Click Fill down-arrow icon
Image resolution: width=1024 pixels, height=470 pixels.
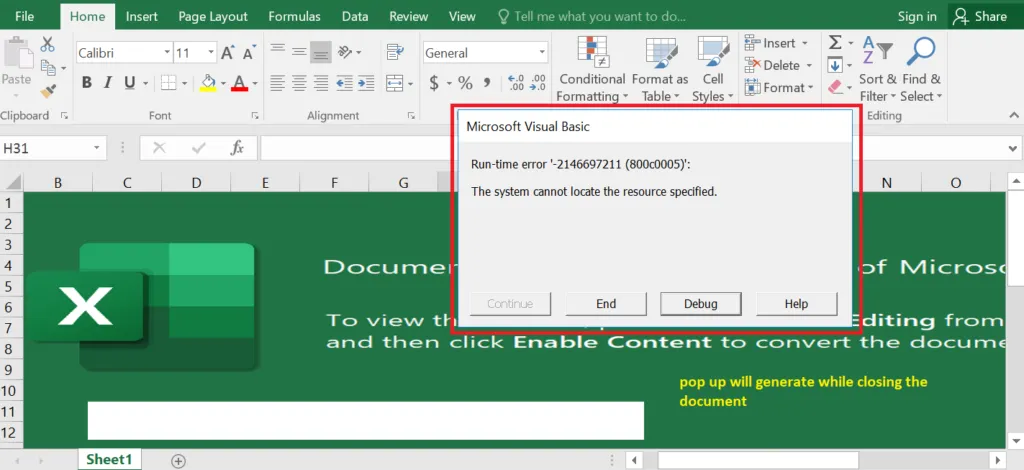tap(835, 65)
